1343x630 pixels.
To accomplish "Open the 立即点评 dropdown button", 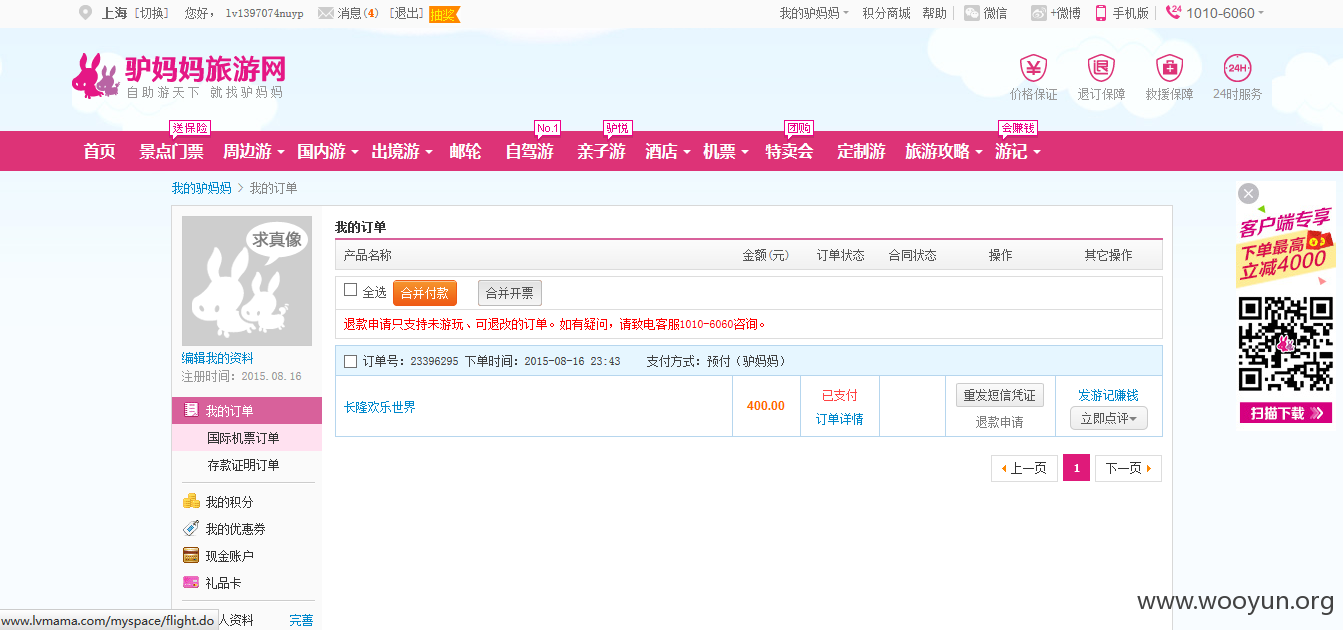I will pos(1109,419).
